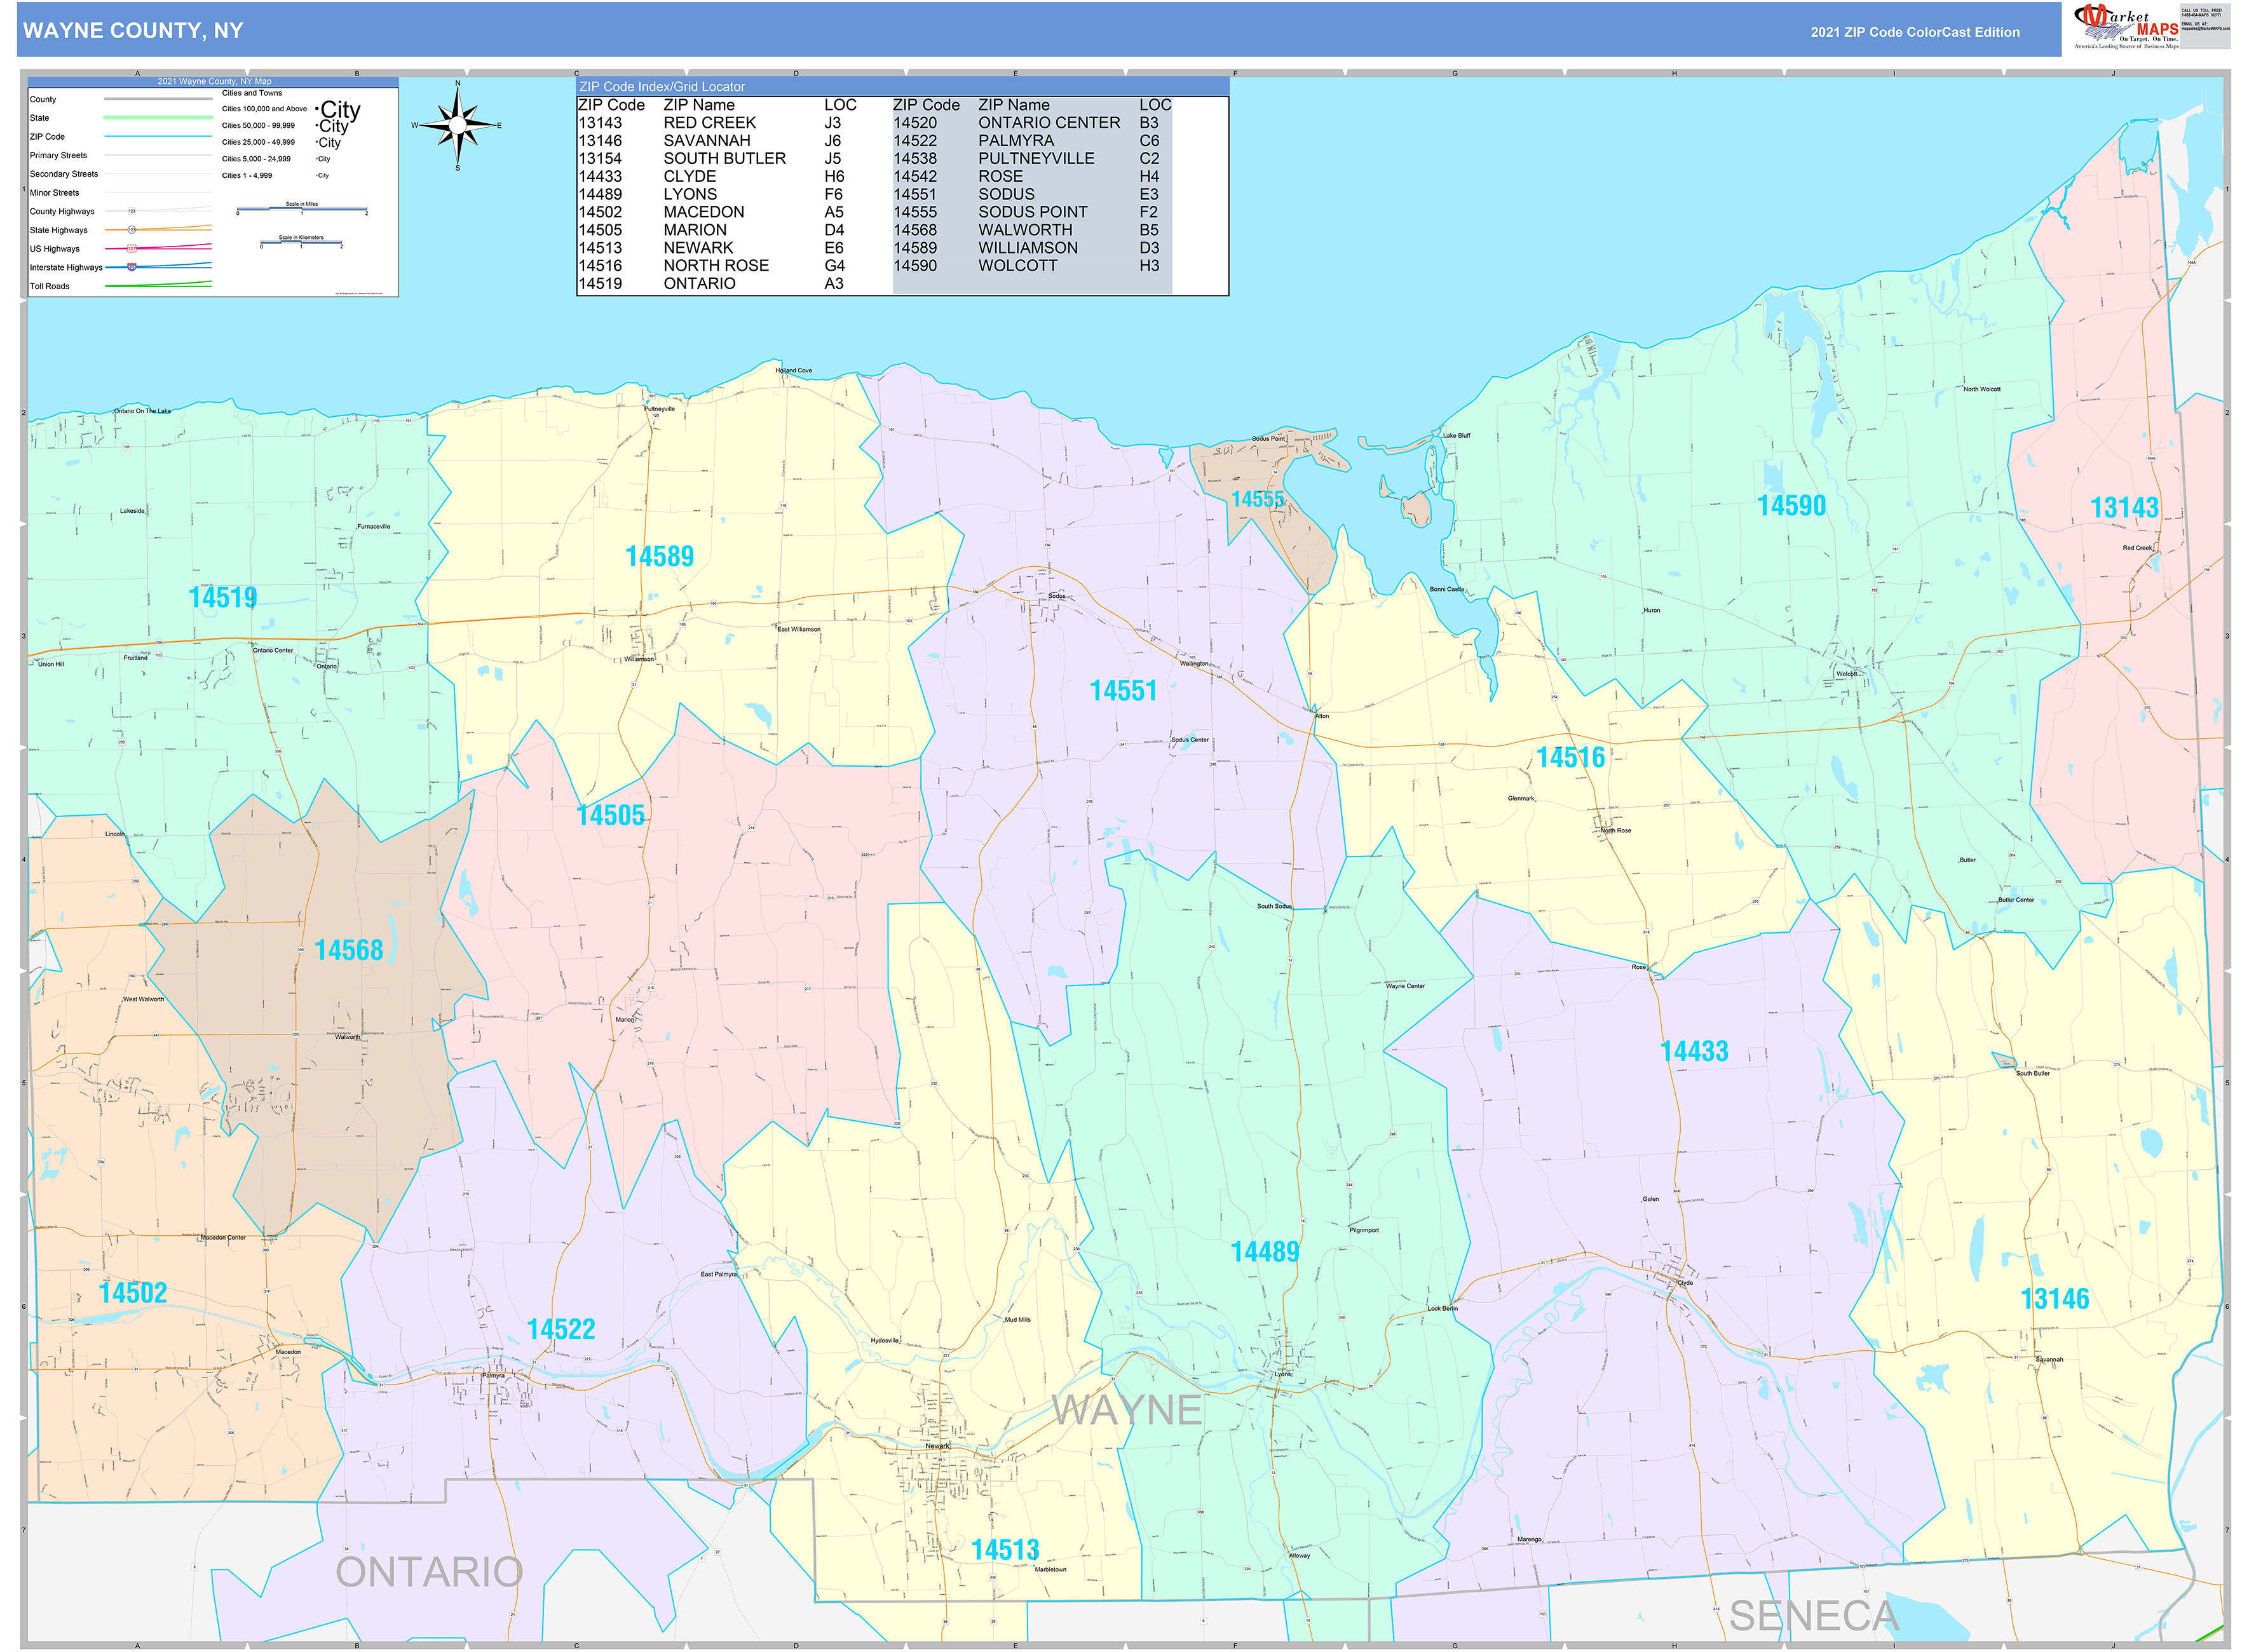Click the green State line sample in legend

coord(158,118)
